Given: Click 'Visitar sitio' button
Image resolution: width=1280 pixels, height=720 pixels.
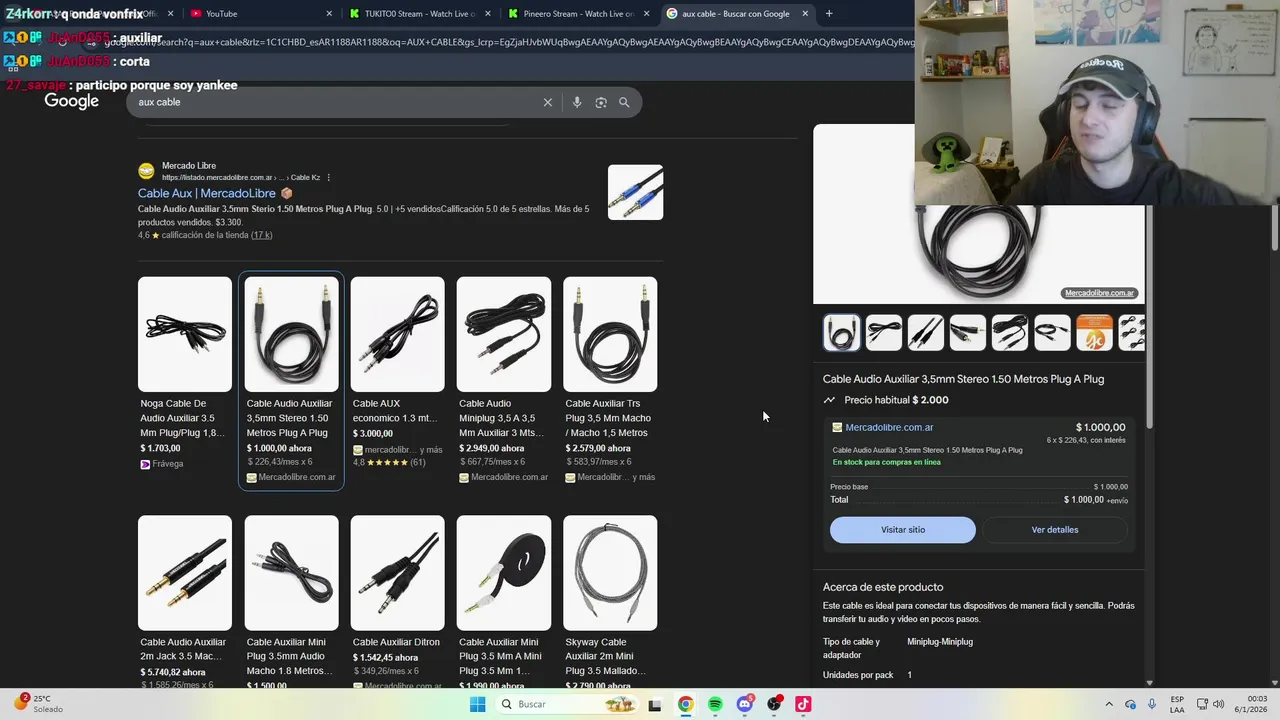Looking at the screenshot, I should click(903, 530).
